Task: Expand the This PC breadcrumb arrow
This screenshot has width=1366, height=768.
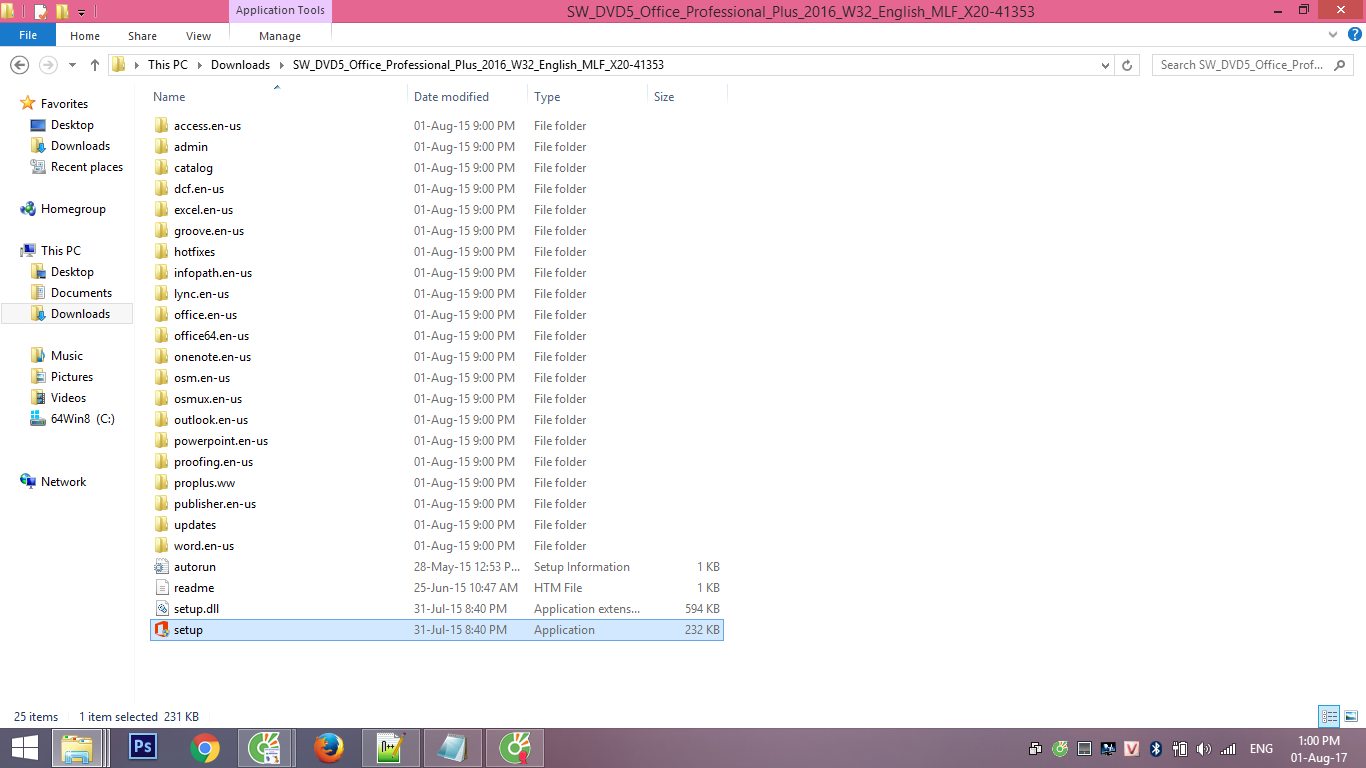Action: (x=199, y=65)
